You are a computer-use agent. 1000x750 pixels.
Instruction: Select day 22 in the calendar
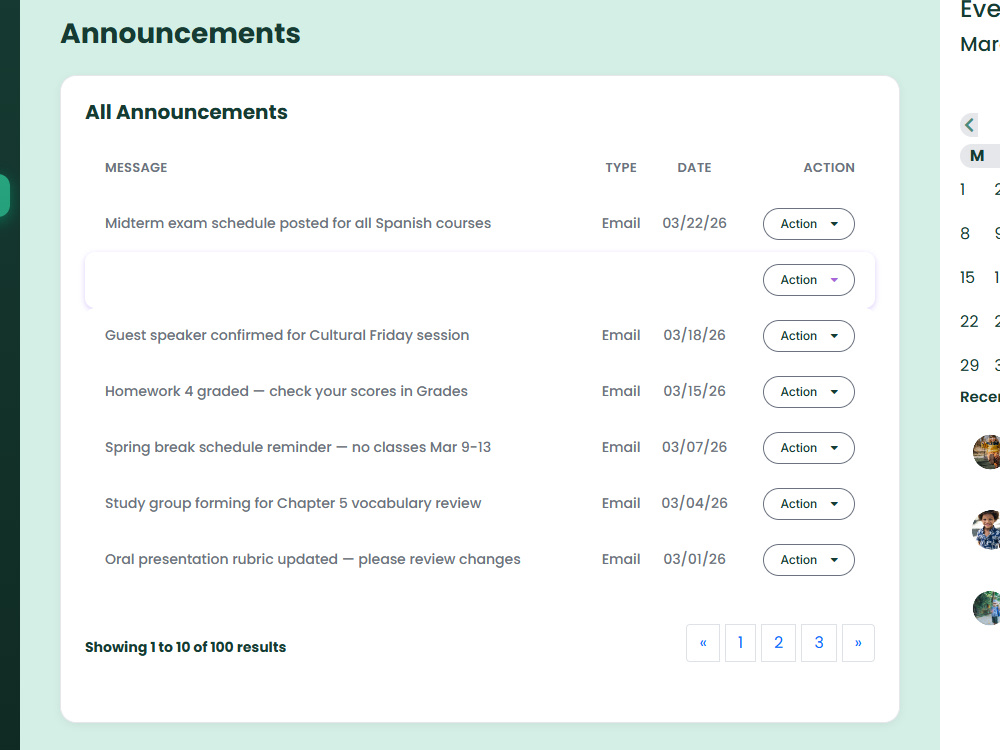[969, 321]
